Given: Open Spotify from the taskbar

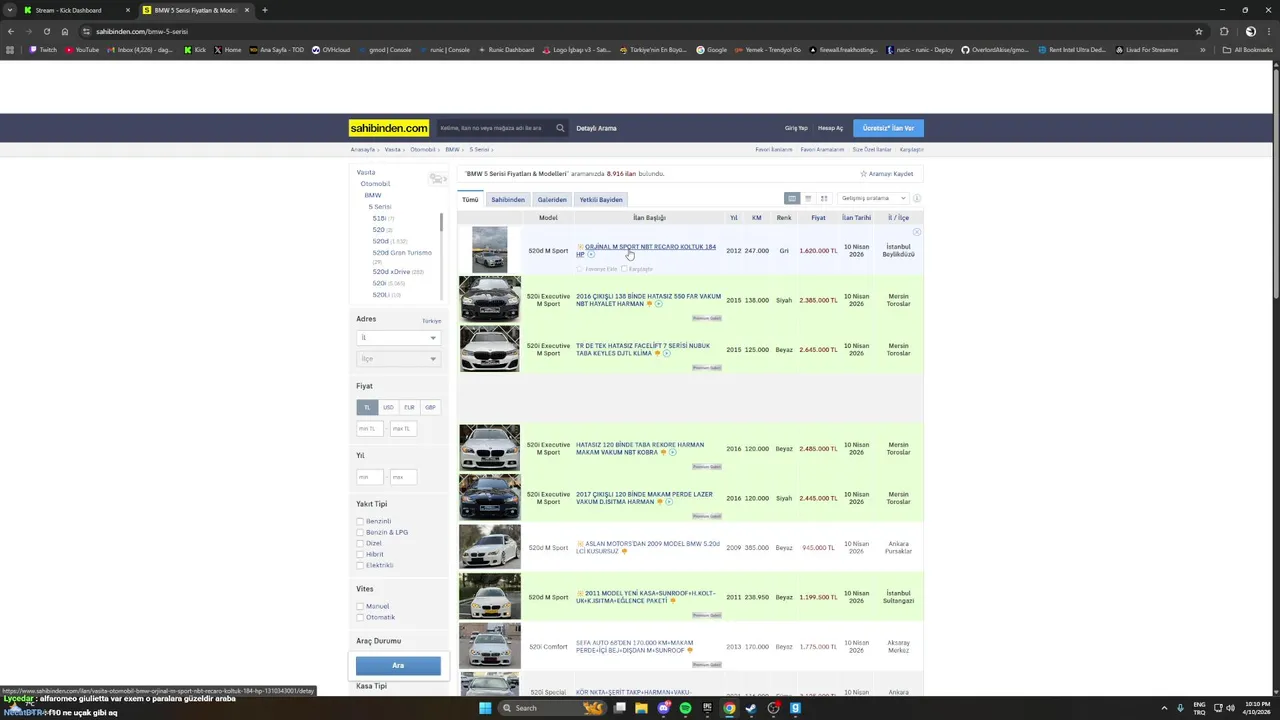Looking at the screenshot, I should click(685, 708).
